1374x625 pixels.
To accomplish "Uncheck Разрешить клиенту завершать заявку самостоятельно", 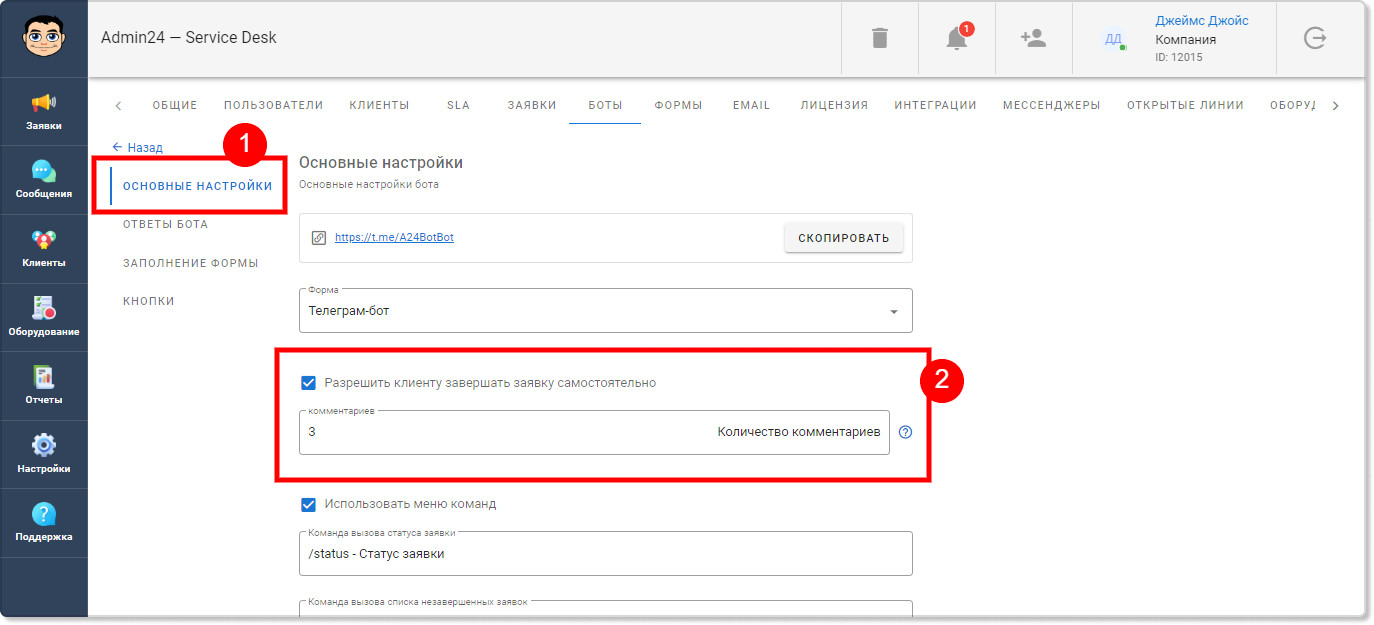I will click(x=309, y=383).
